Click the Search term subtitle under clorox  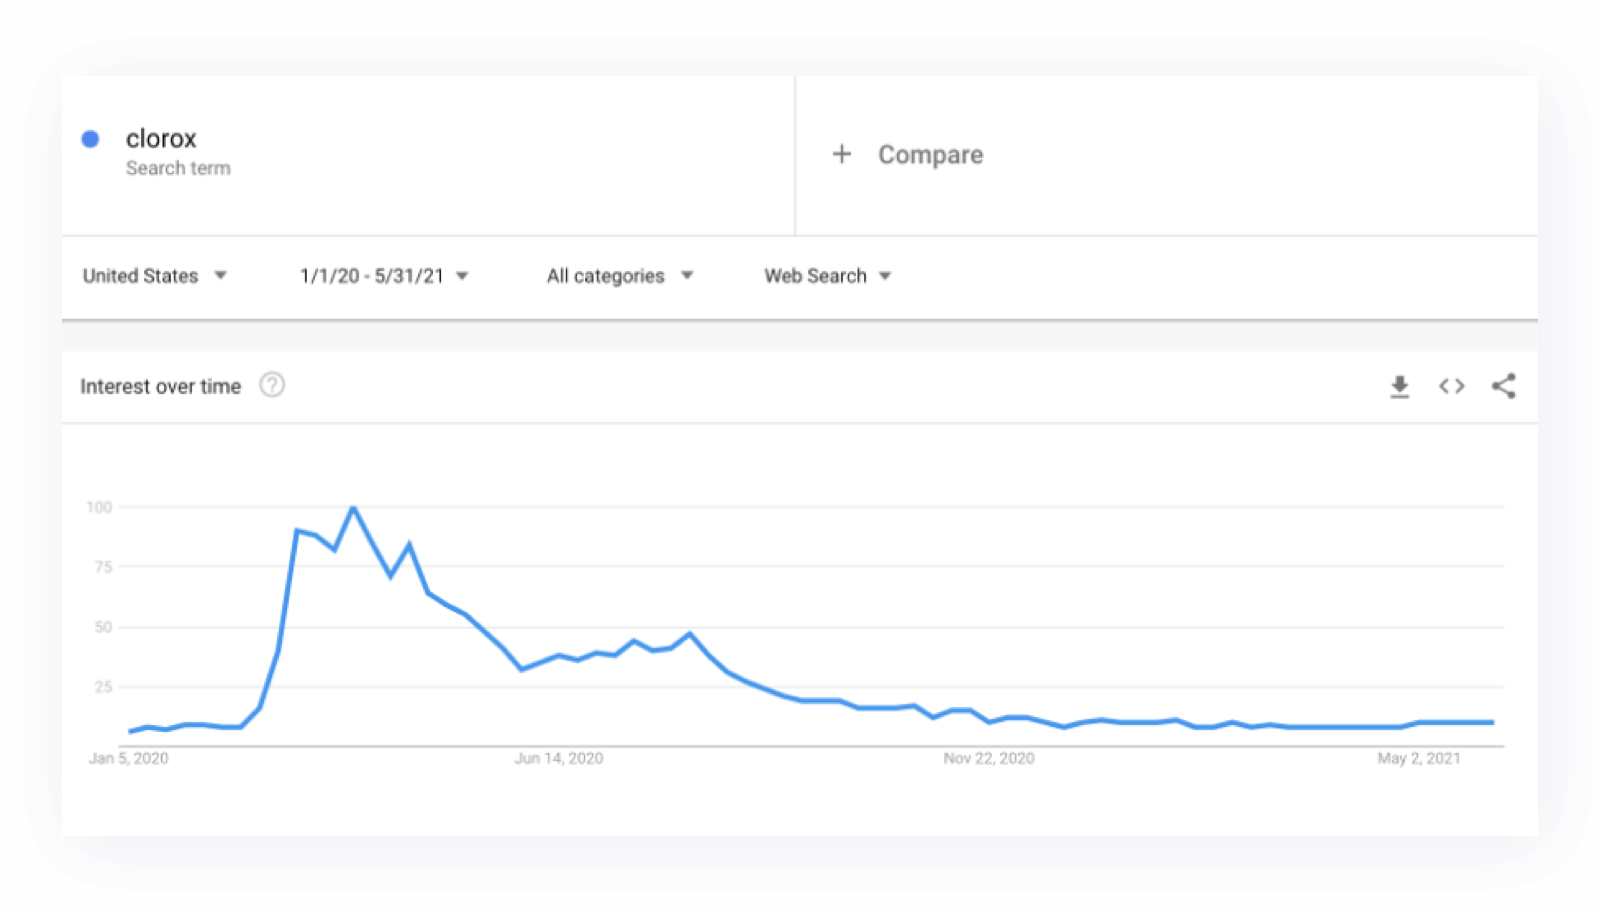[x=178, y=169]
